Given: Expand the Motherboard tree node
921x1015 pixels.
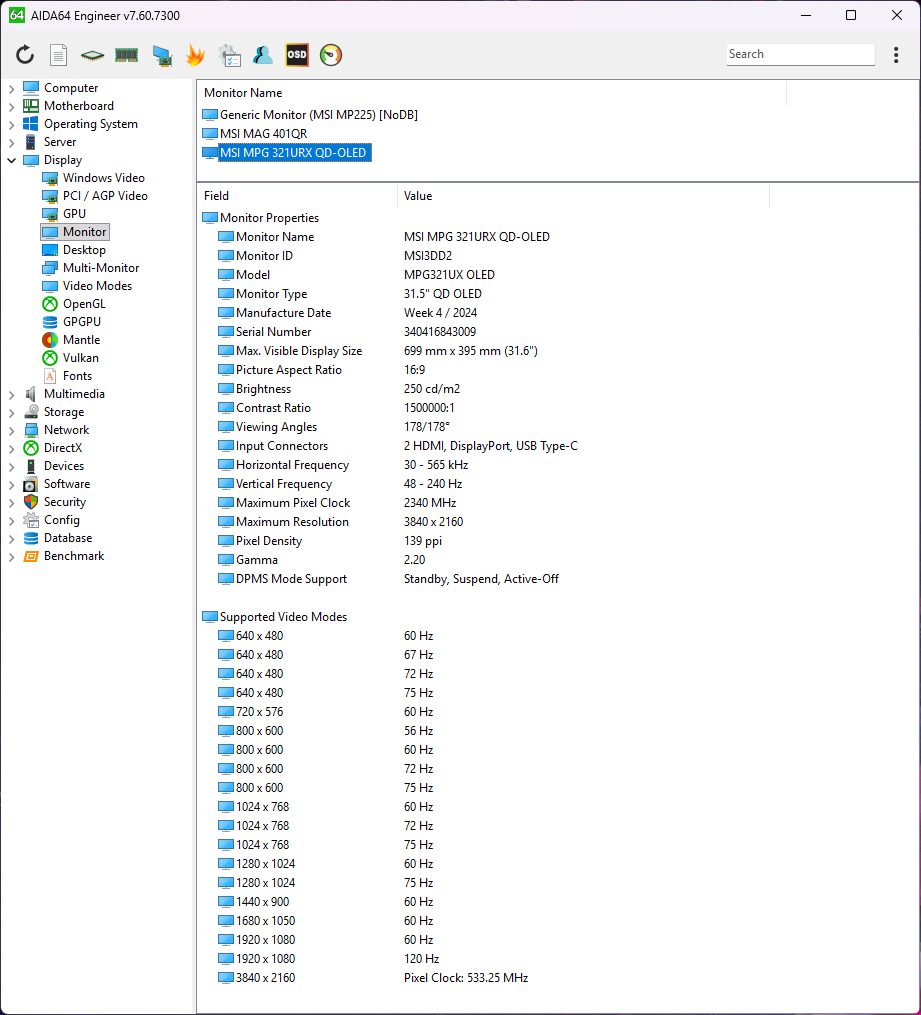Looking at the screenshot, I should coord(11,107).
